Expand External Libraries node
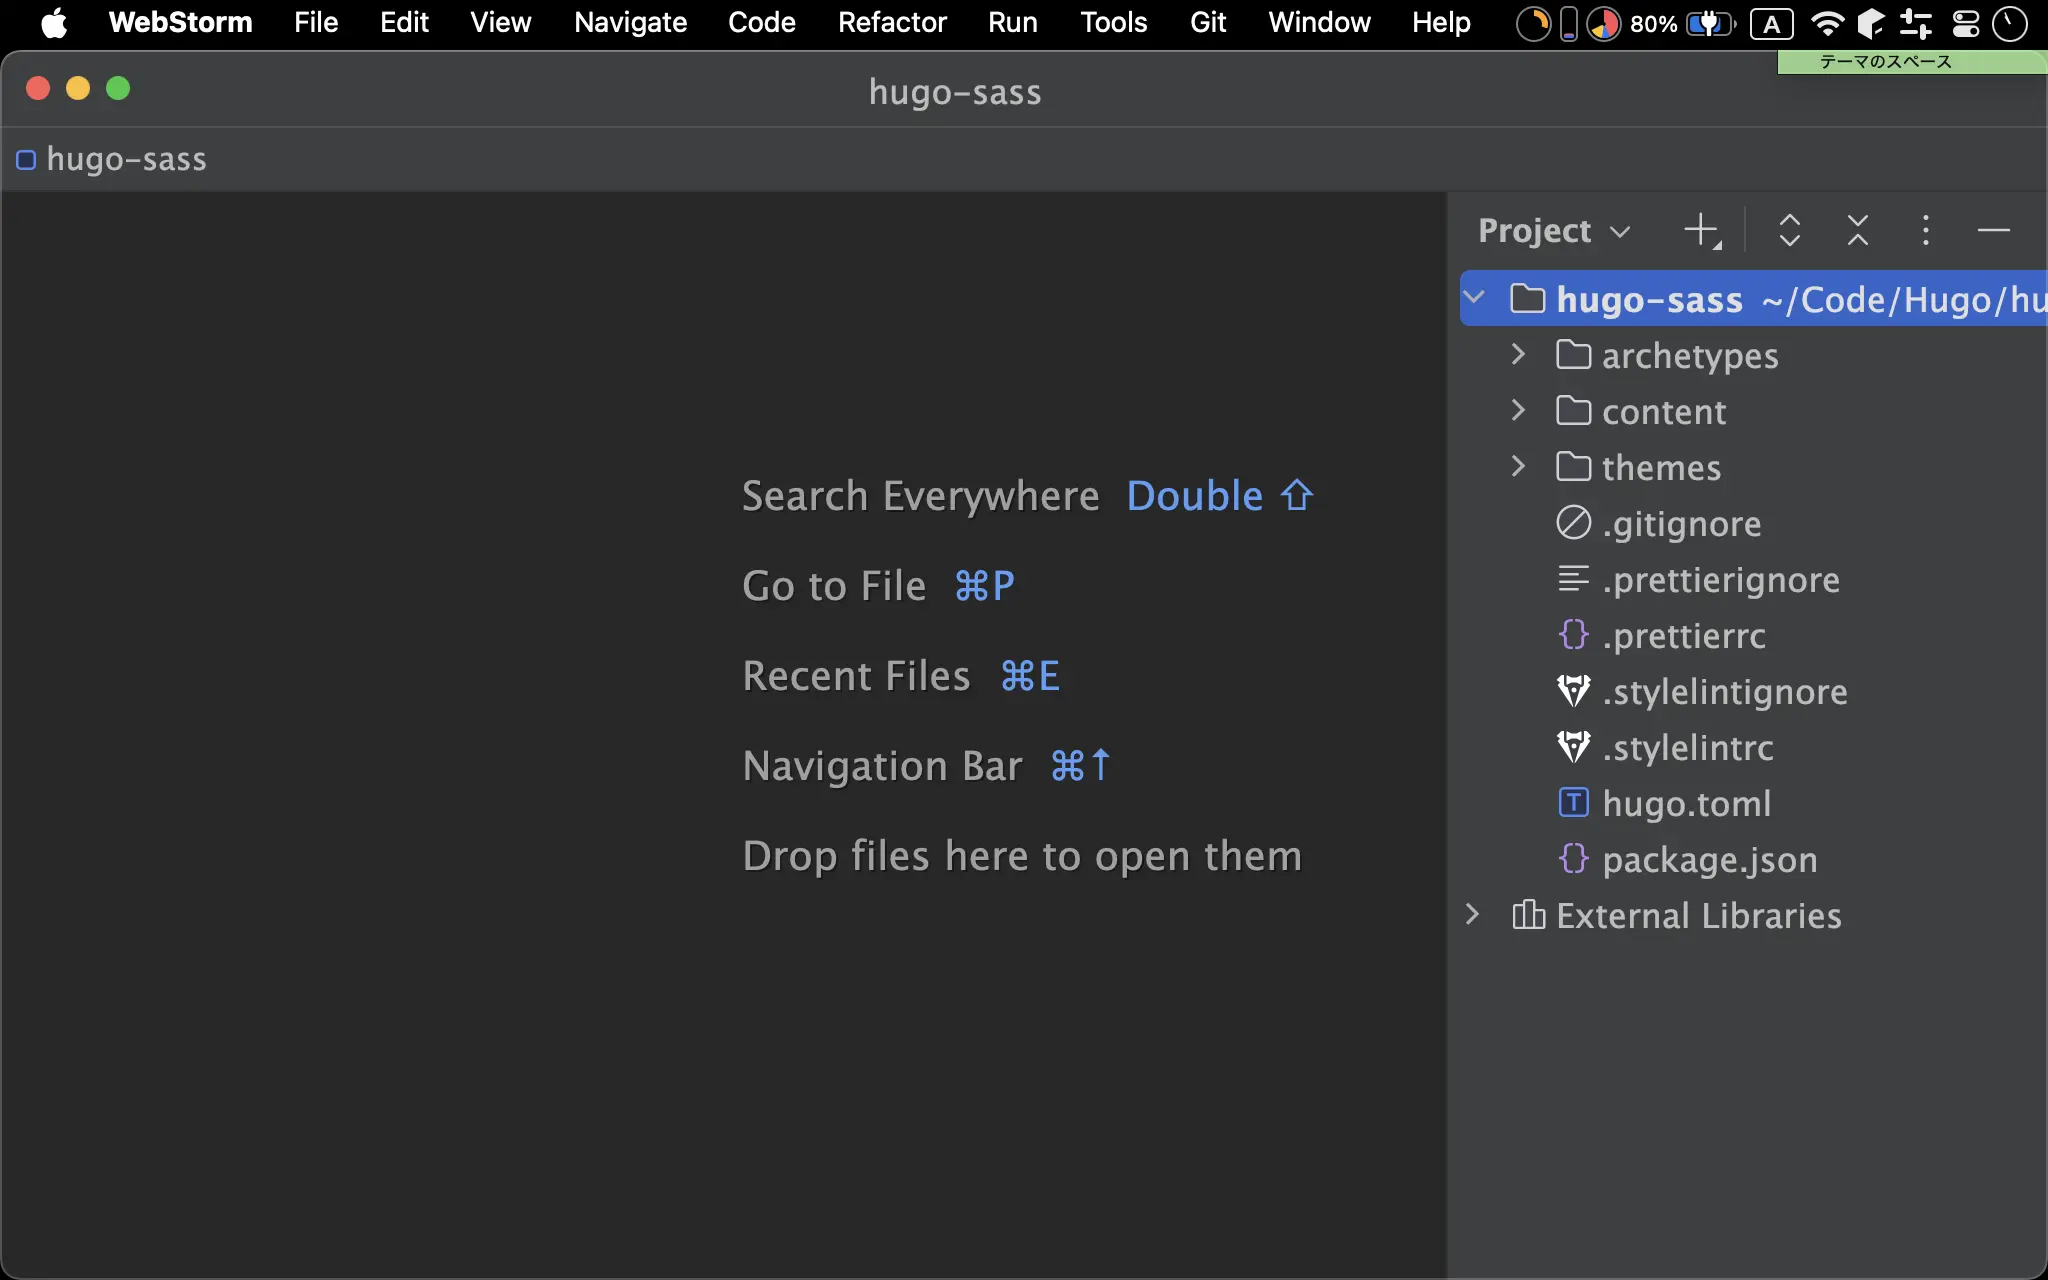 (1472, 915)
